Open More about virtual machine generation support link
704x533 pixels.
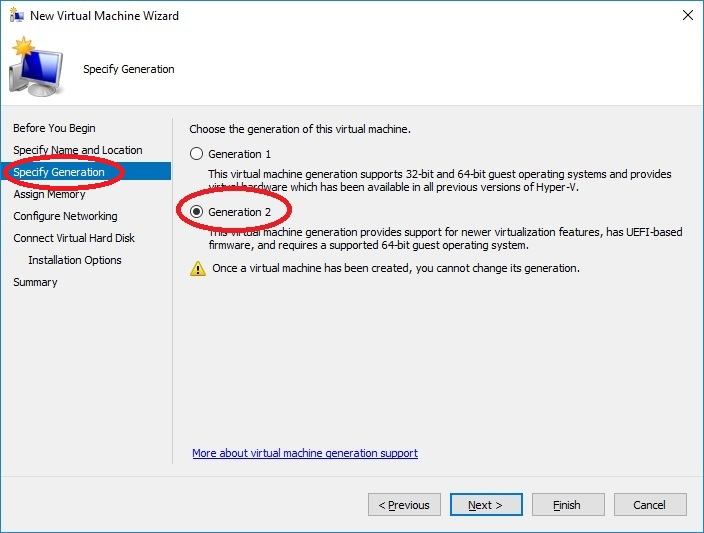pos(305,453)
